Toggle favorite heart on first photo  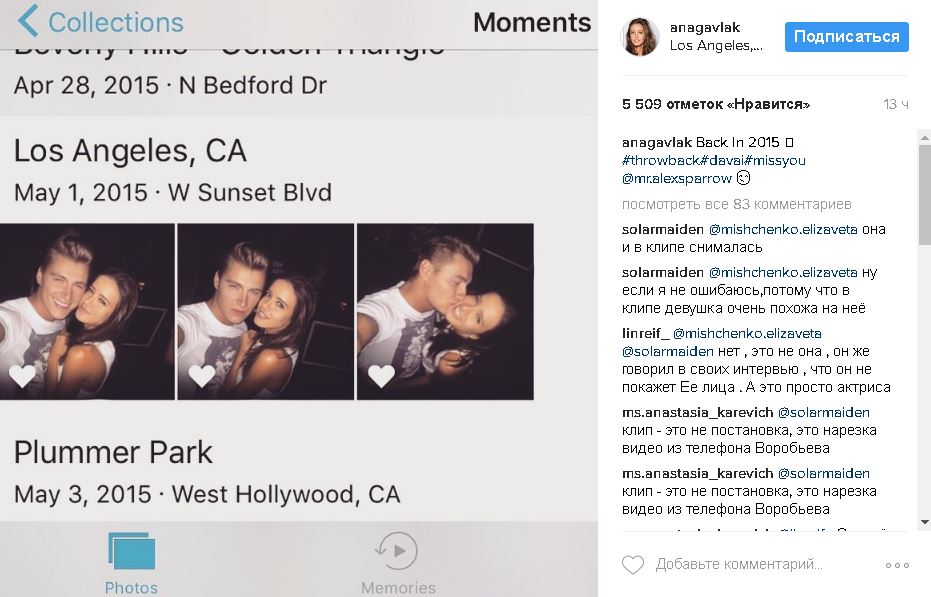[x=22, y=376]
